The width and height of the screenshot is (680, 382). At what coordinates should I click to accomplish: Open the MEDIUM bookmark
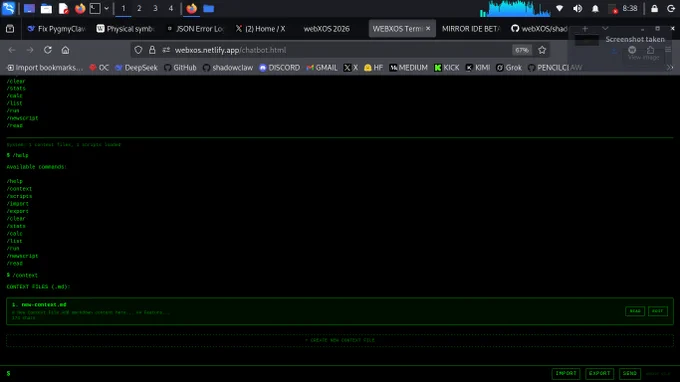[x=408, y=68]
